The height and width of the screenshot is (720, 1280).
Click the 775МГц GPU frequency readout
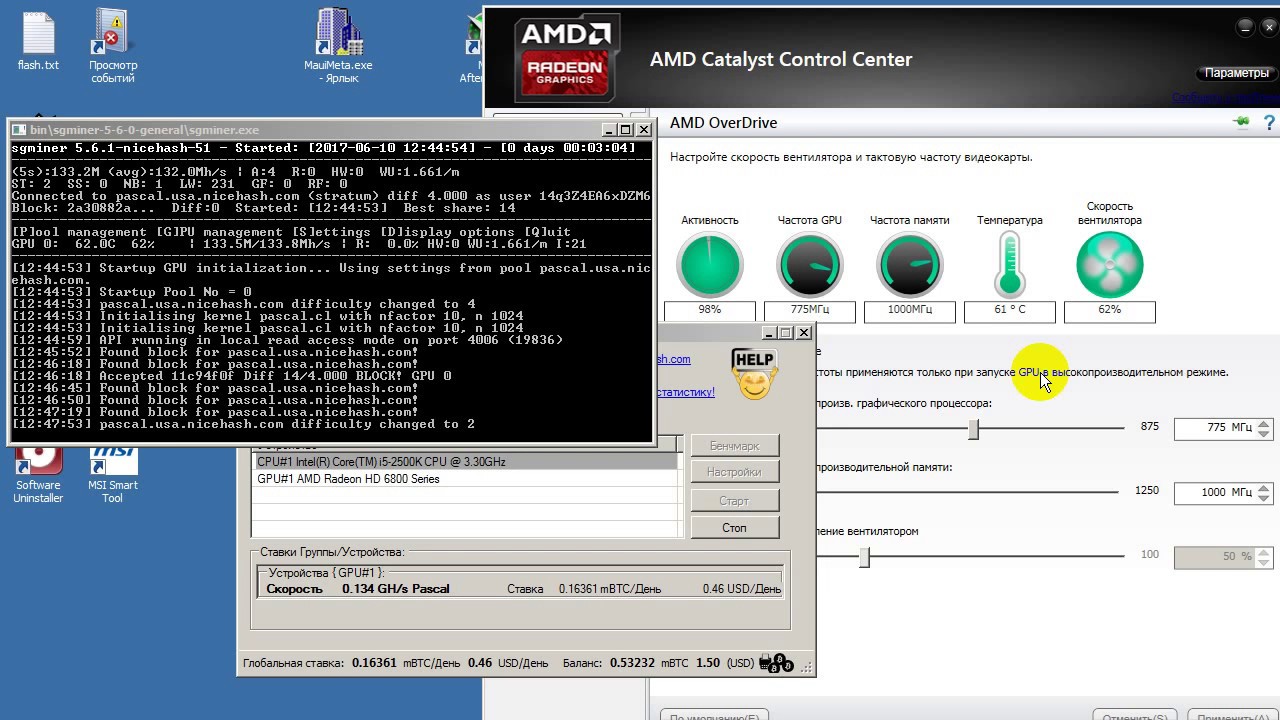click(809, 310)
